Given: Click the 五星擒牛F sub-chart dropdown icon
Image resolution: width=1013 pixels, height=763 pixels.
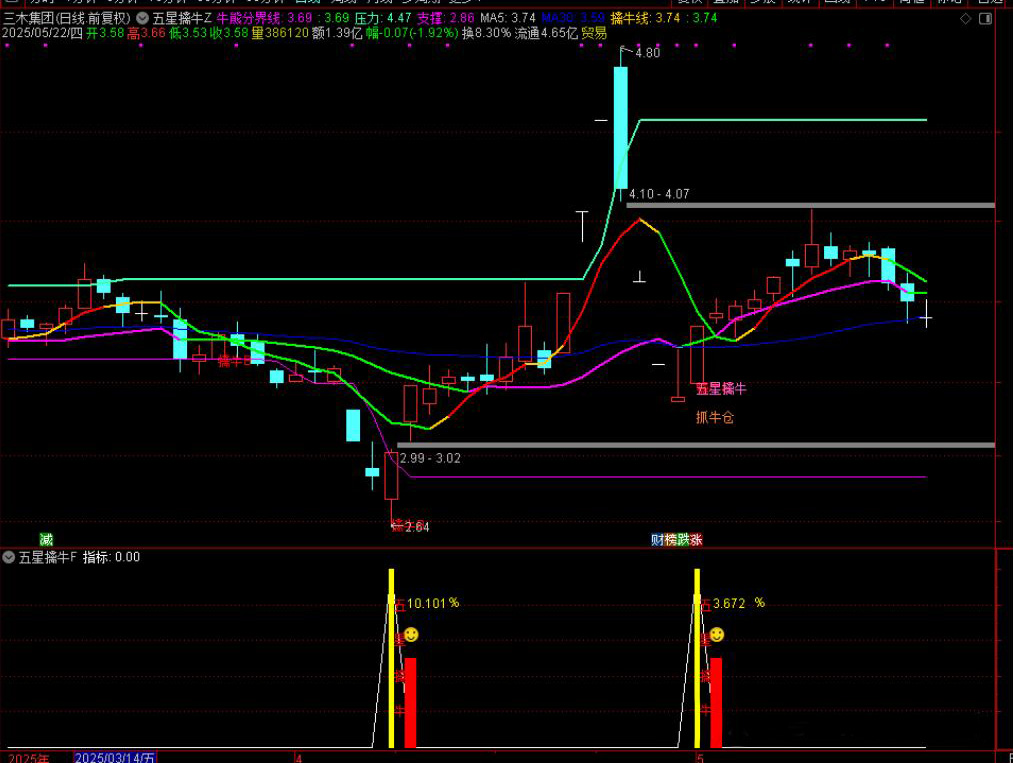Looking at the screenshot, I should click(9, 557).
